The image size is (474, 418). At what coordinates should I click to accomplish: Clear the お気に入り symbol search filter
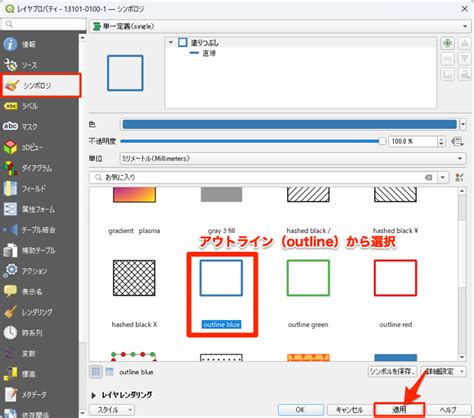[429, 177]
